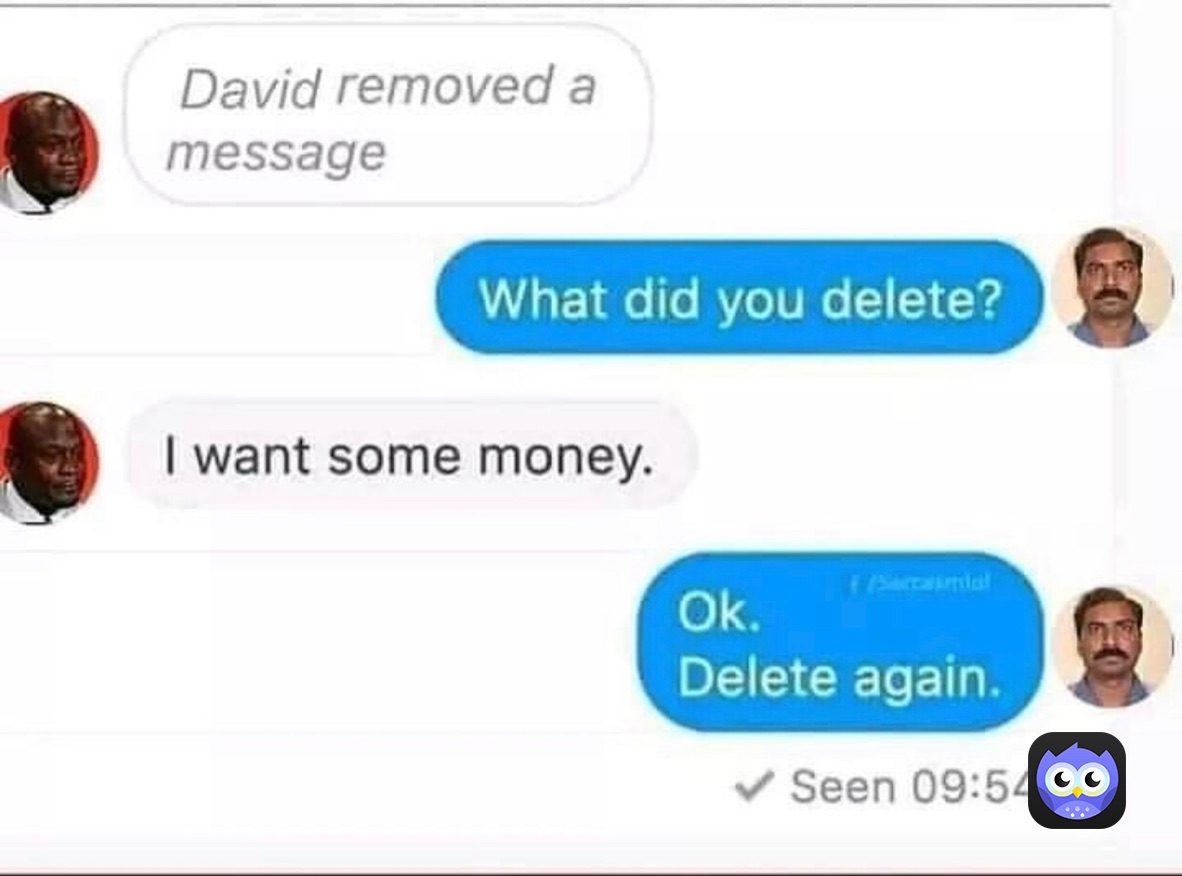Select the grey "I want some money." bubble

point(411,455)
